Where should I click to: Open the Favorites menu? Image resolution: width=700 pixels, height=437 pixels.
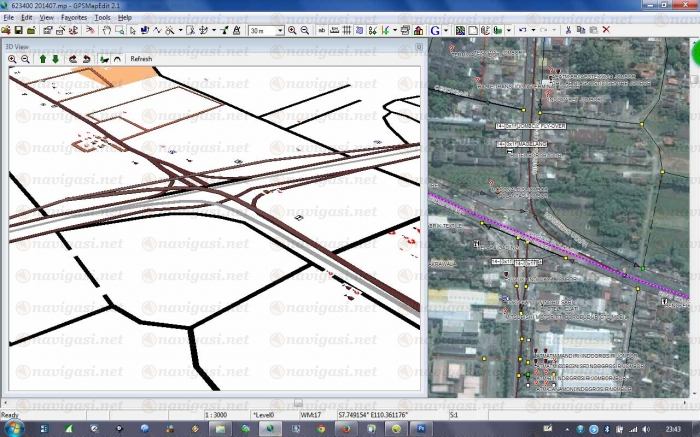[73, 17]
